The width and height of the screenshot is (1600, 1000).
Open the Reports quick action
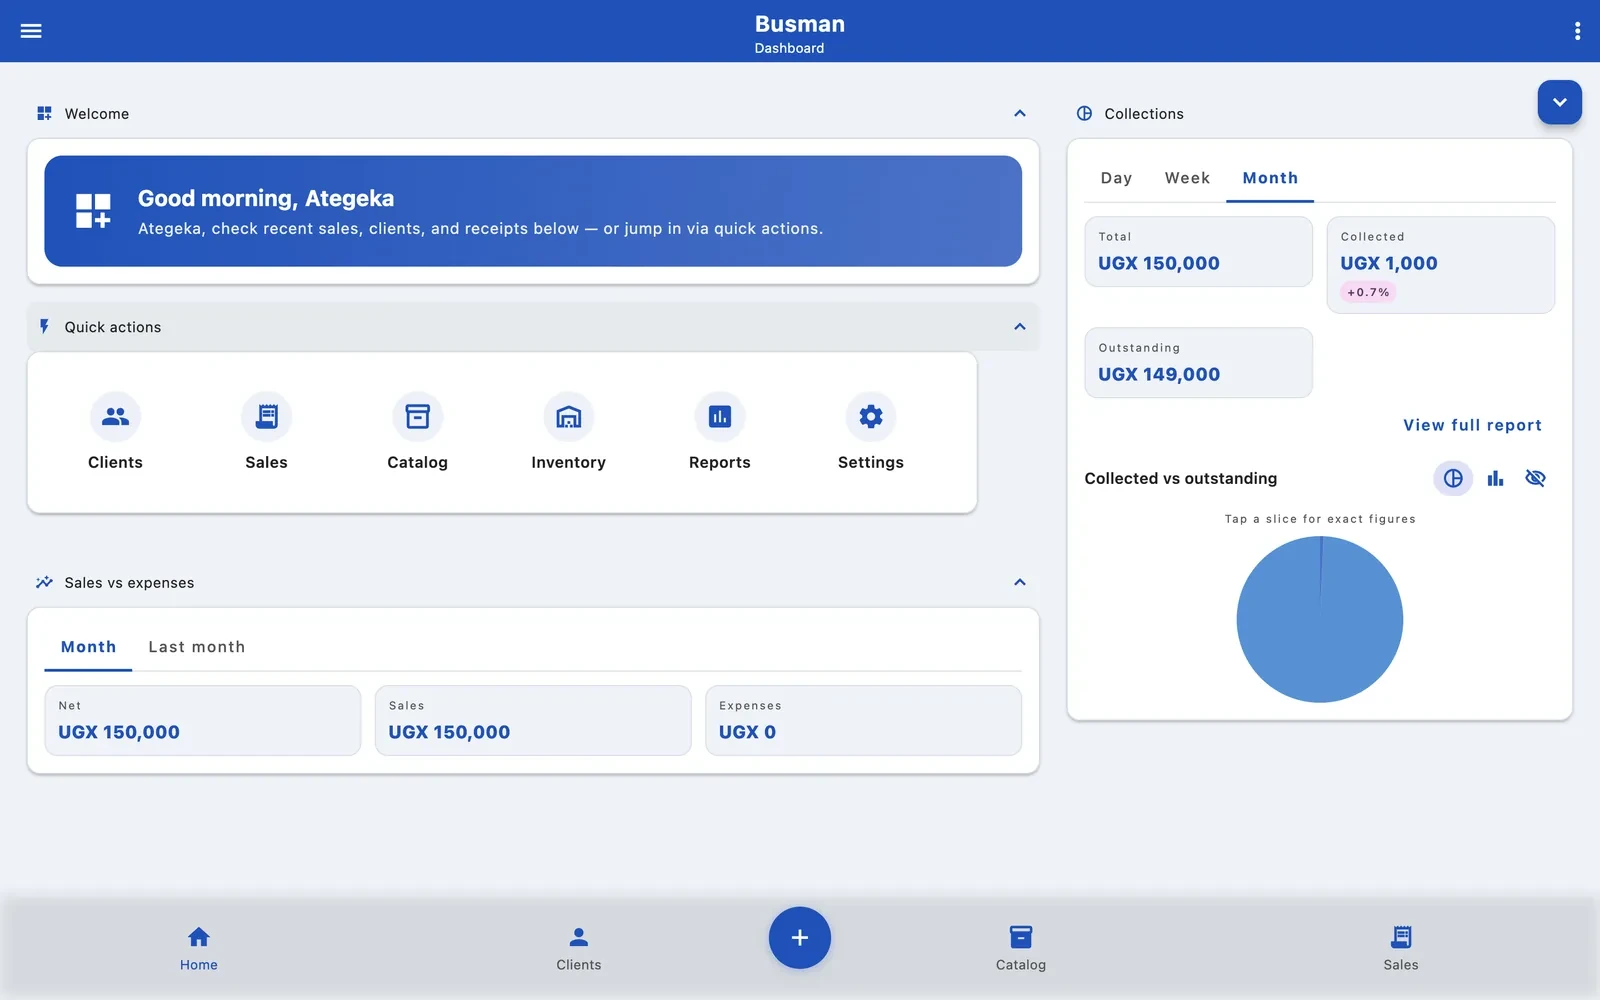[x=719, y=432]
